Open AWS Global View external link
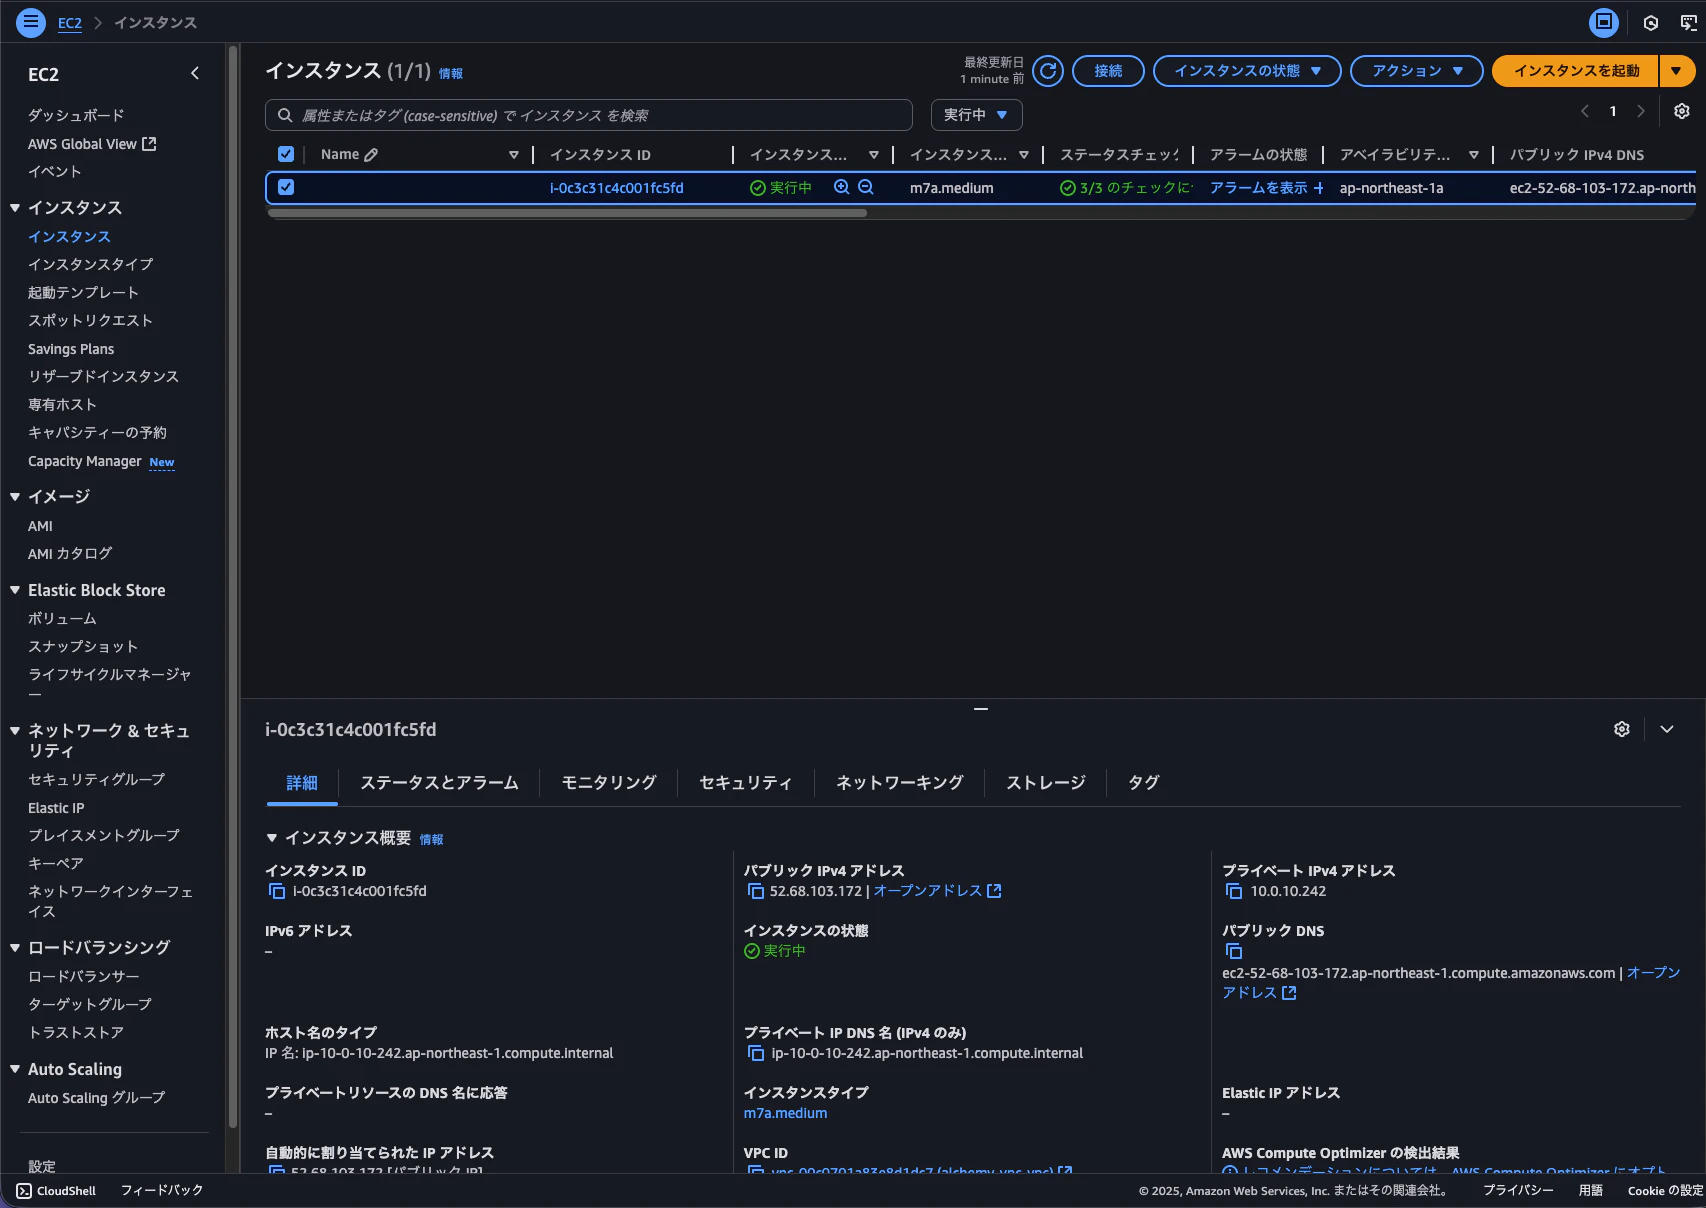 (x=92, y=144)
